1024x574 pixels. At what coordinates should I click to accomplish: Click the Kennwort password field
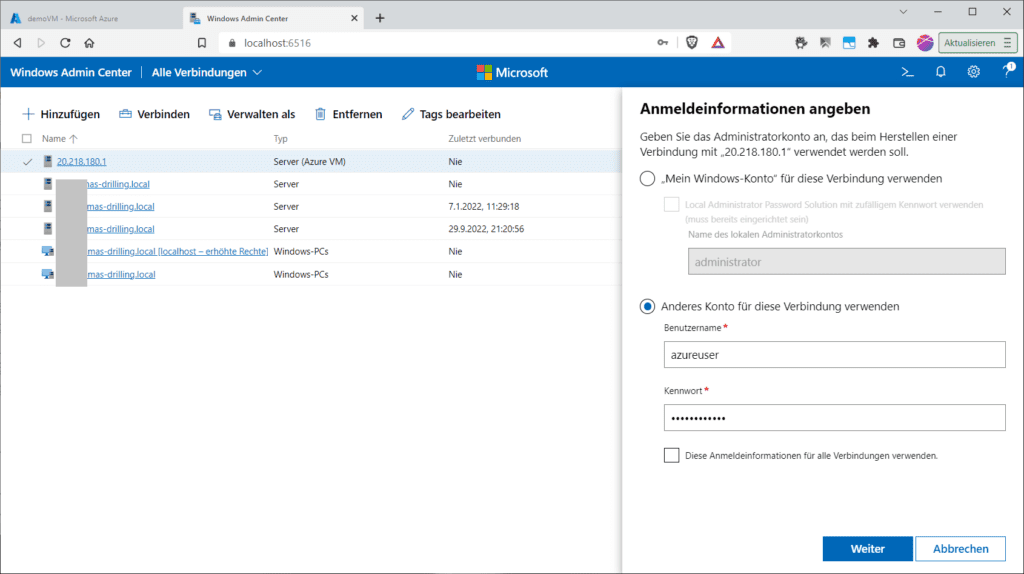coord(835,418)
